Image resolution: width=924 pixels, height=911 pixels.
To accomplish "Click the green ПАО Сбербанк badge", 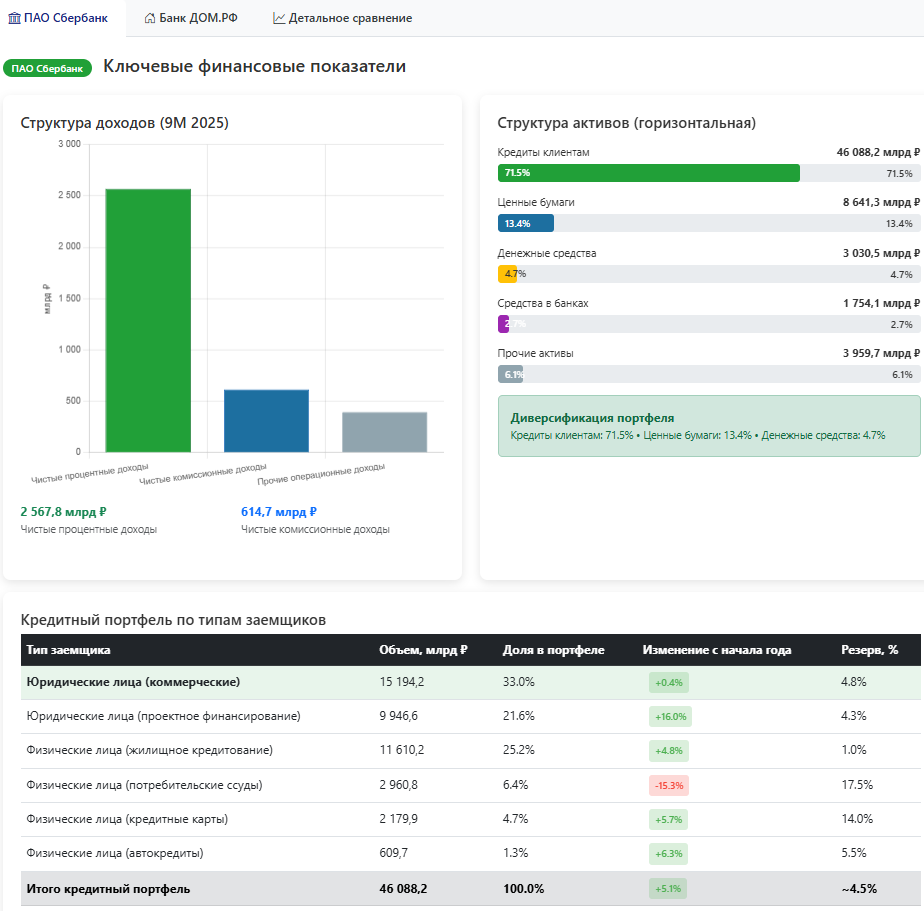I will tap(47, 68).
